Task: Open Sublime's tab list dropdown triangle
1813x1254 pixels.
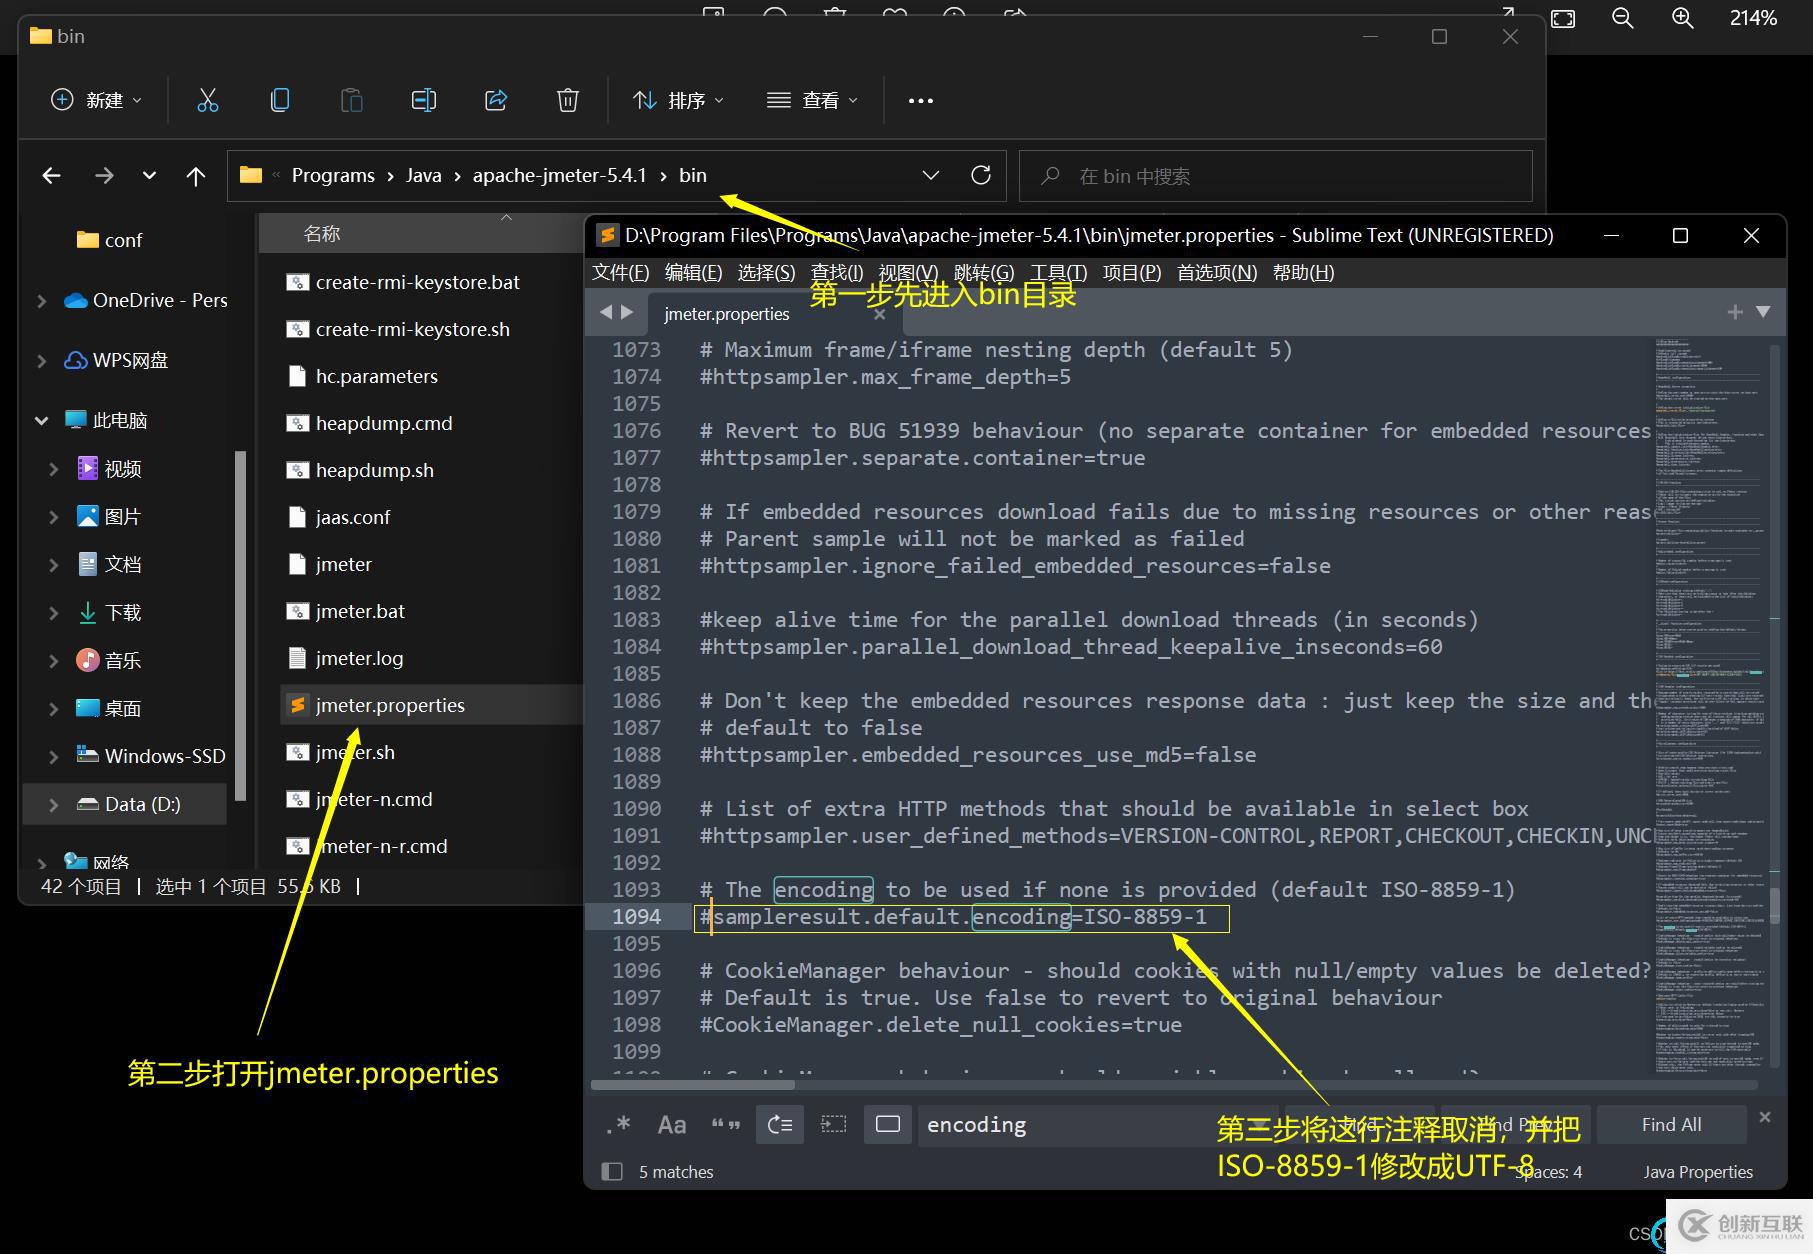Action: coord(1763,312)
